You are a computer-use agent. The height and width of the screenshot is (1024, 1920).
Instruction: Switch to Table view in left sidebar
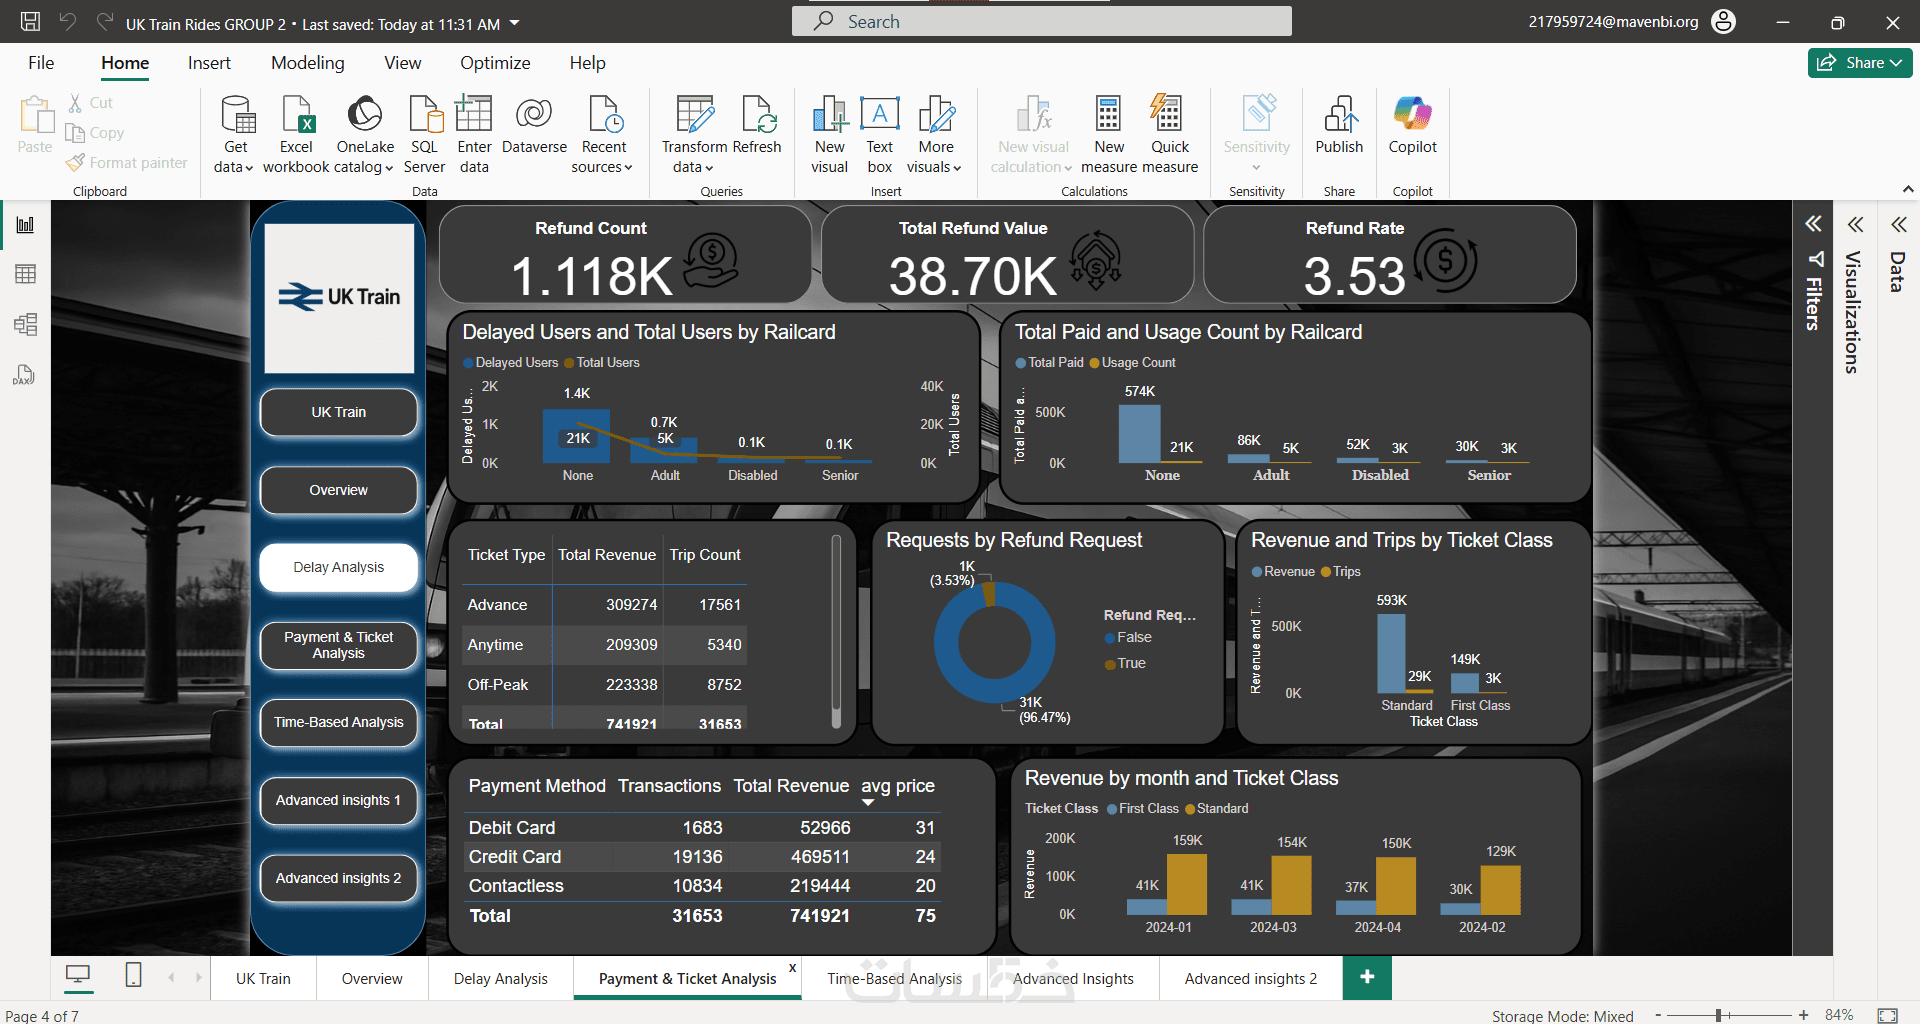click(x=25, y=274)
